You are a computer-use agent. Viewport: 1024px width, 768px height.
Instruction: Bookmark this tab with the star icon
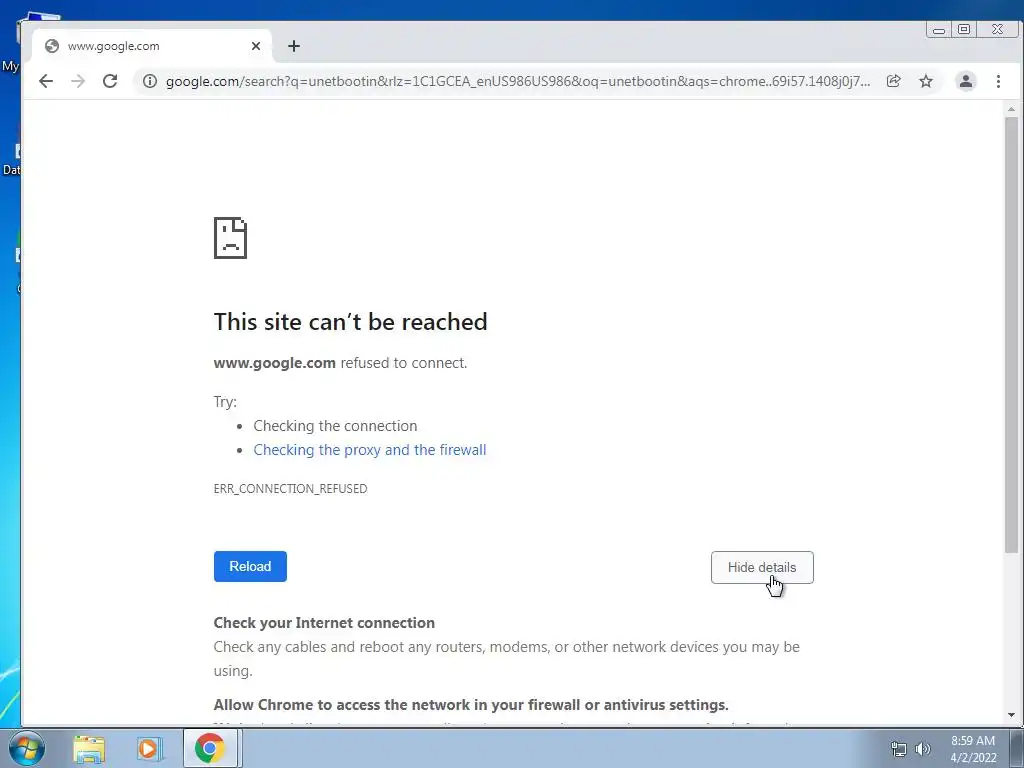click(925, 81)
